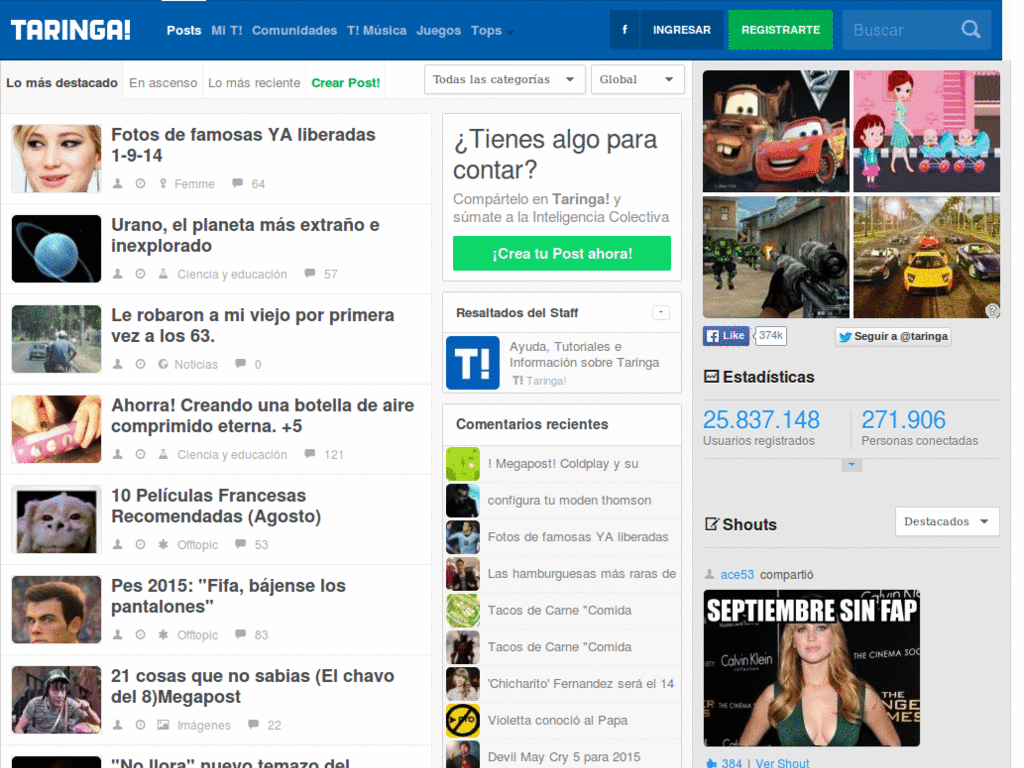Image resolution: width=1024 pixels, height=768 pixels.
Task: Click REGISTRARTE button
Action: coord(780,30)
